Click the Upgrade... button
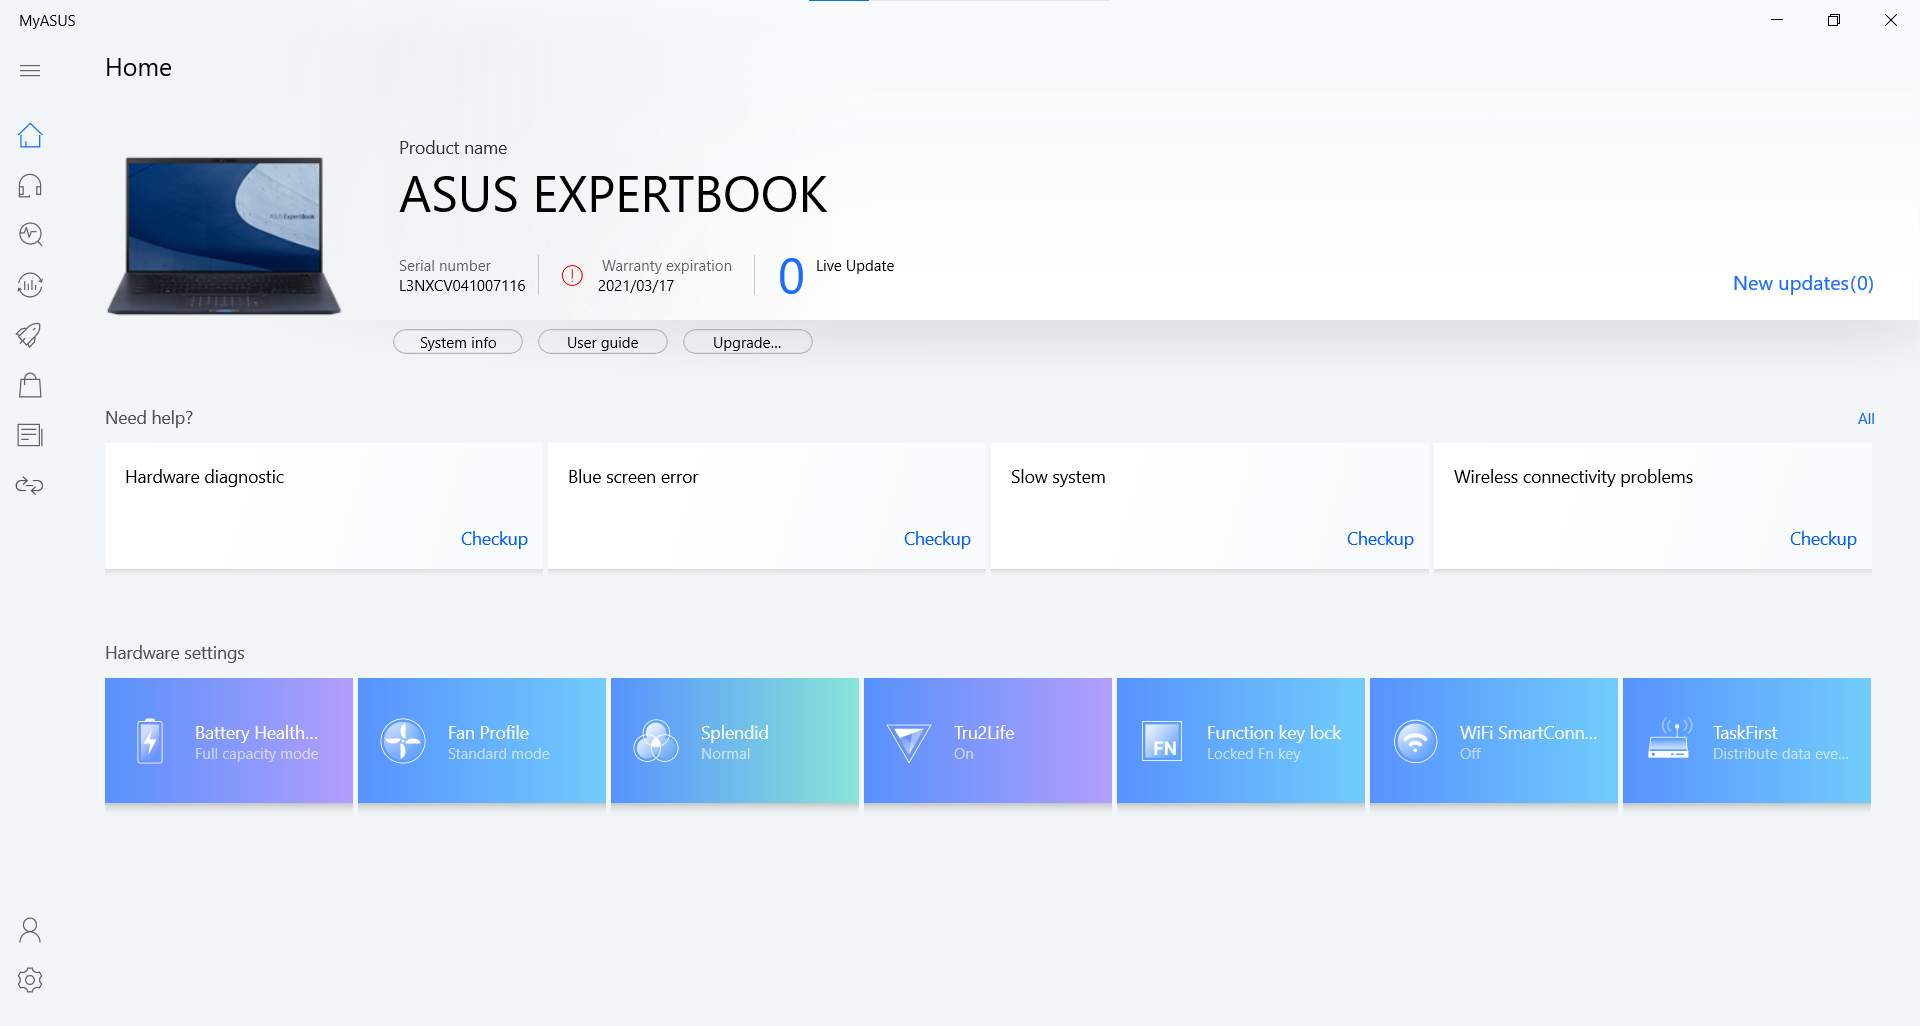Screen dimensions: 1920x1026 (x=748, y=342)
